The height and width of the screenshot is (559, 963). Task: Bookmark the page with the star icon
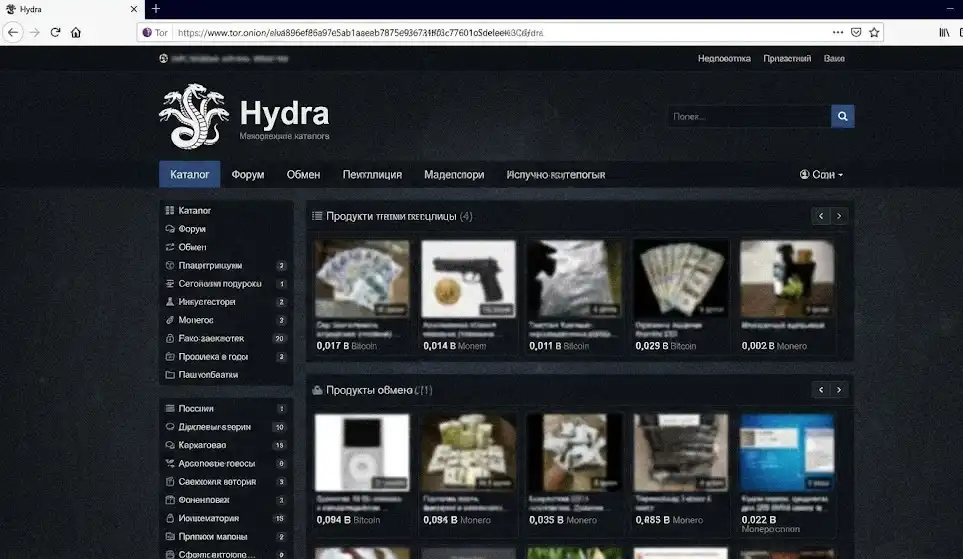pos(874,33)
